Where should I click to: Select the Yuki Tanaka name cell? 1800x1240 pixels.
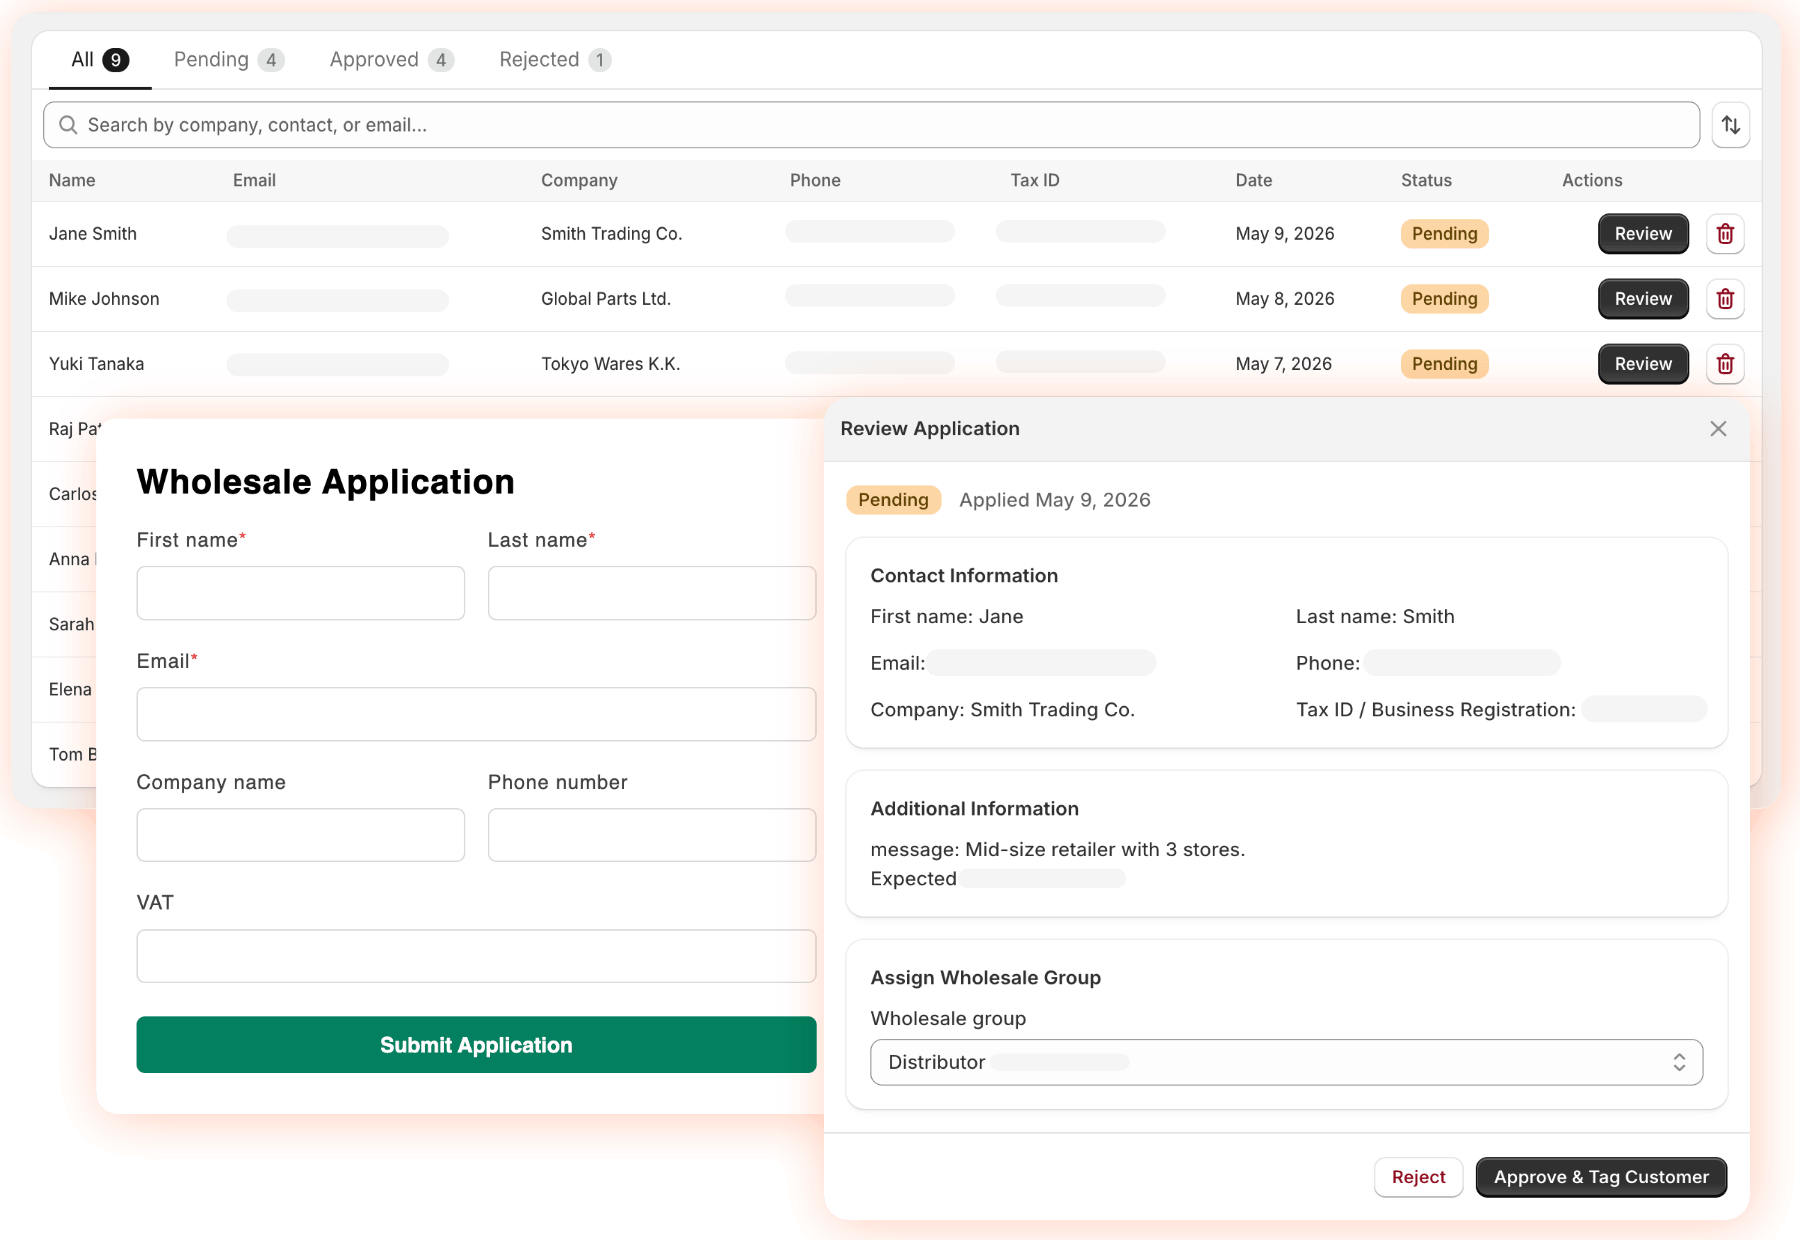(x=96, y=364)
